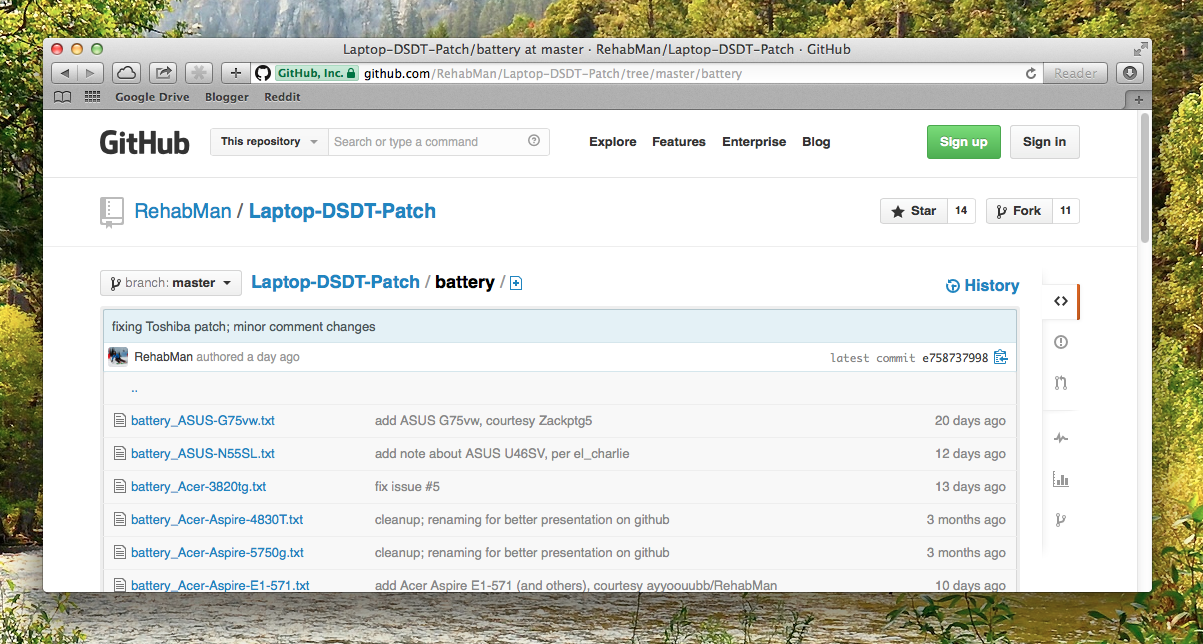This screenshot has height=644, width=1203.
Task: Open Laptop-DSDT-Patch breadcrumb link
Action: pos(335,282)
